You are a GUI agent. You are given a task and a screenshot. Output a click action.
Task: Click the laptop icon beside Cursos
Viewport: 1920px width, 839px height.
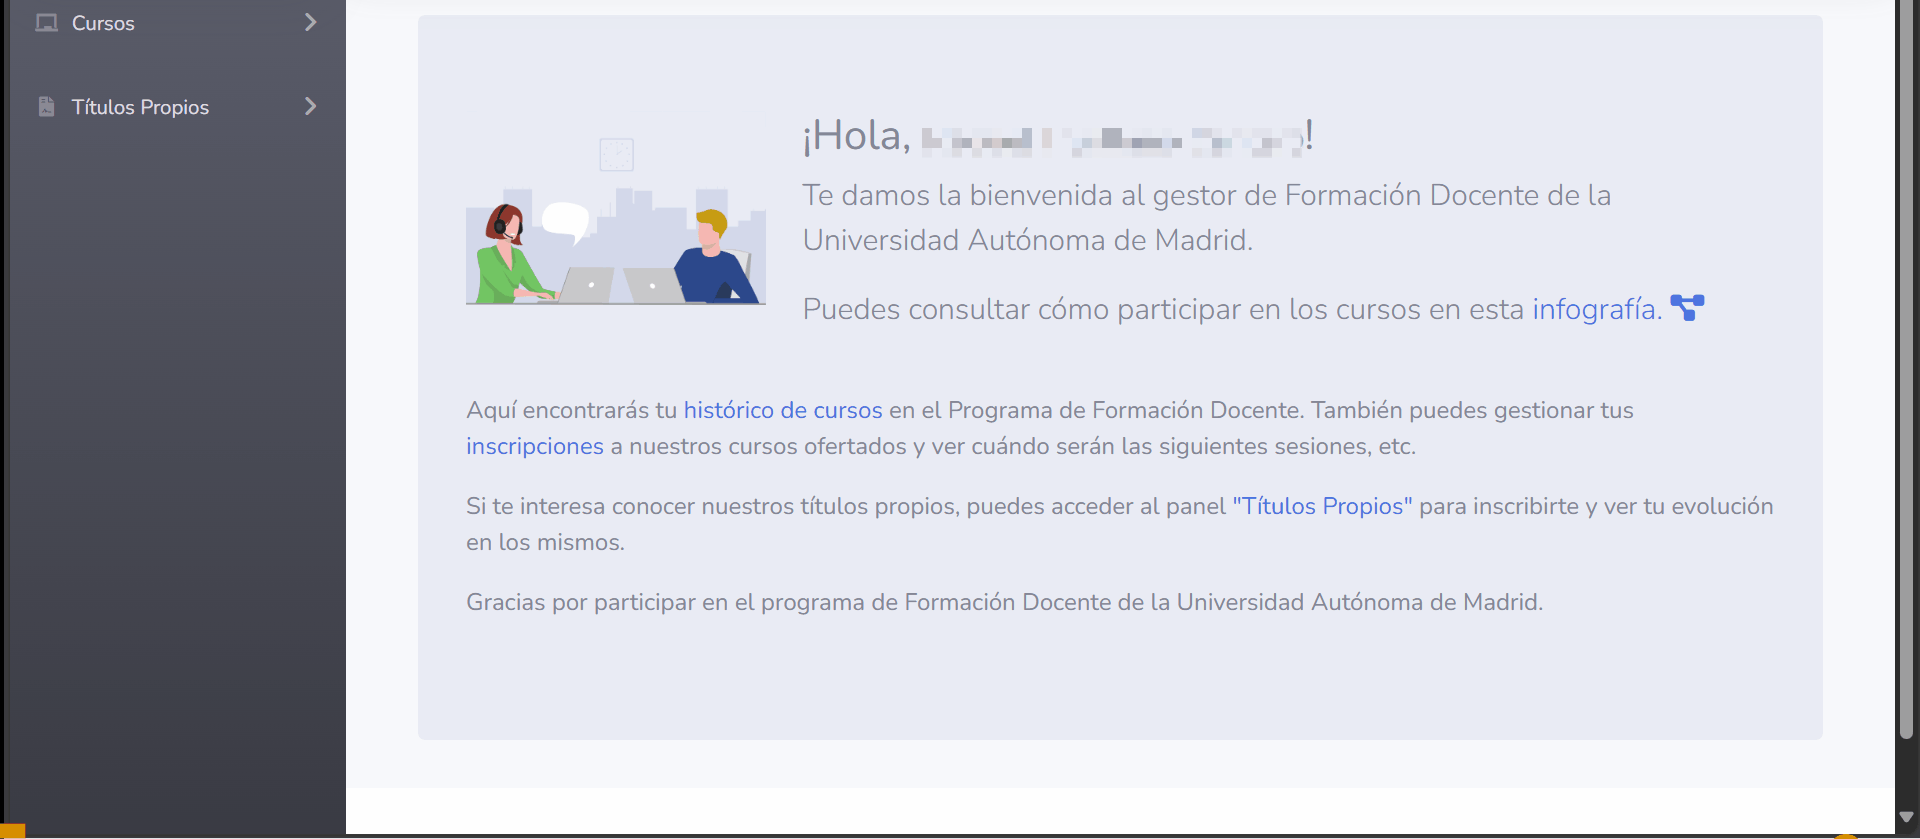point(46,23)
